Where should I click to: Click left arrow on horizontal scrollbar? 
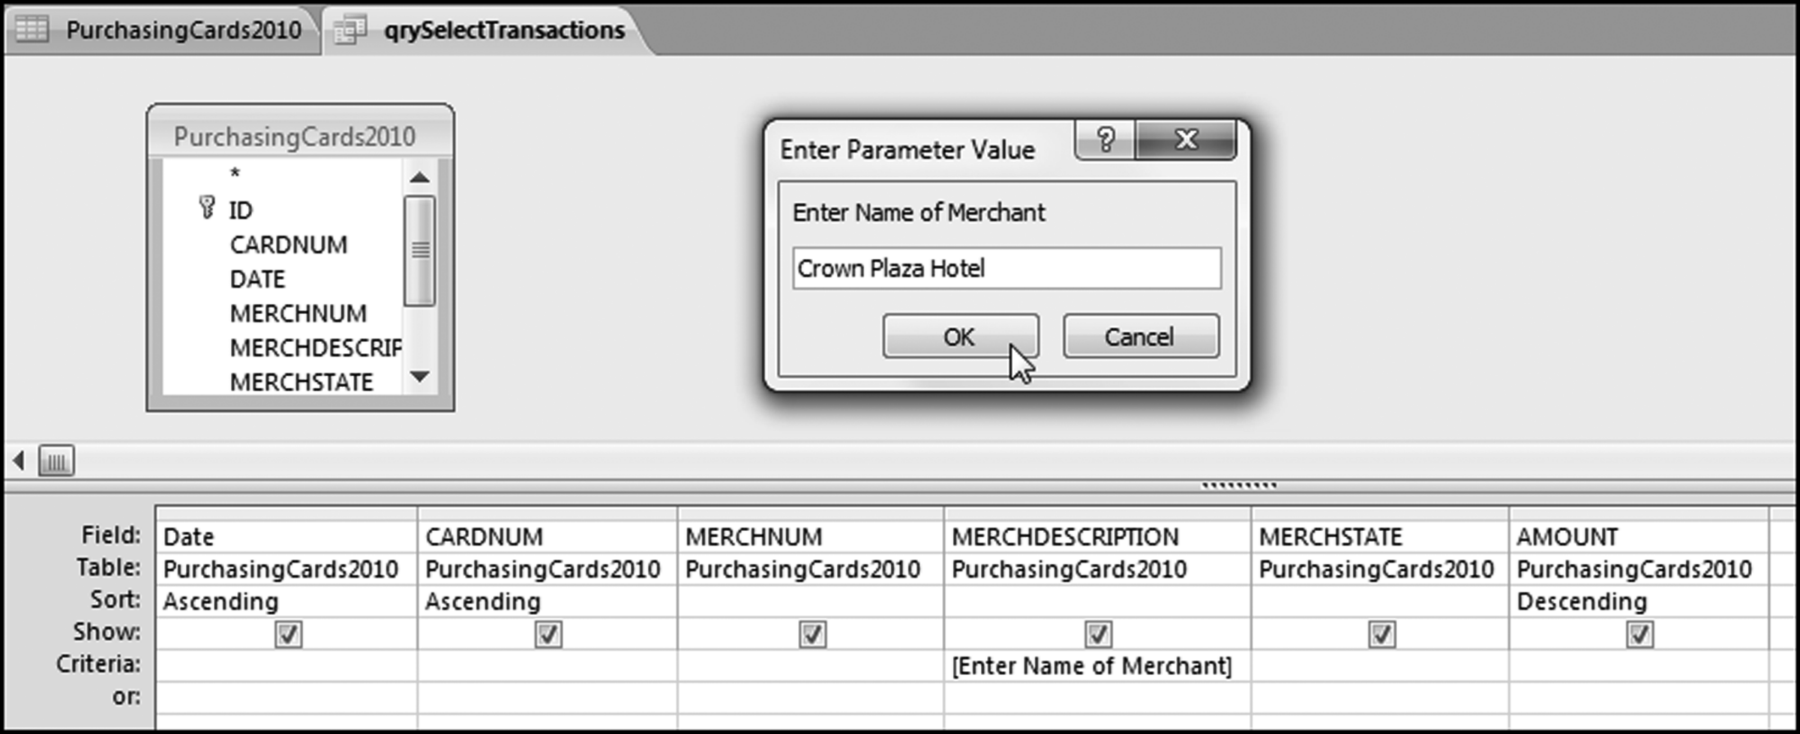(x=18, y=461)
